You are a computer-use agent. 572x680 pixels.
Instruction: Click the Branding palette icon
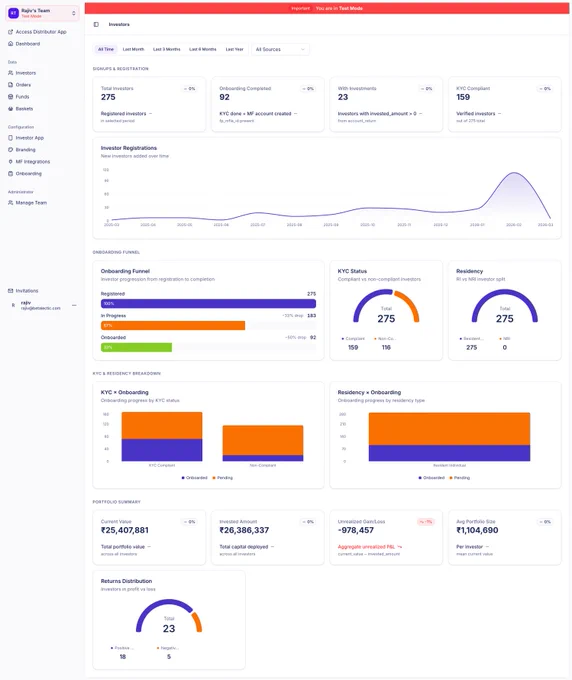tap(10, 150)
